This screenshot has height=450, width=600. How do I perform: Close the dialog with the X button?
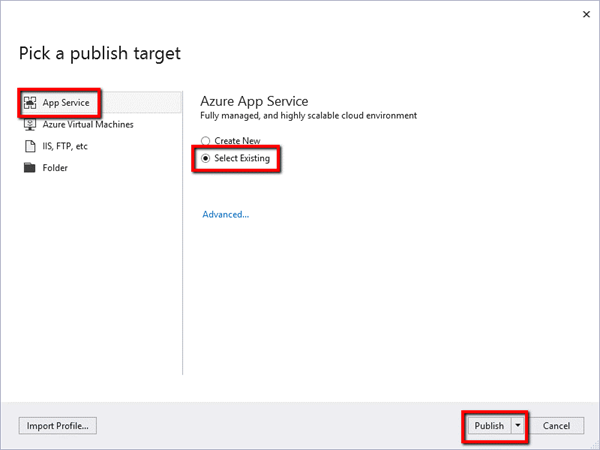pos(586,14)
